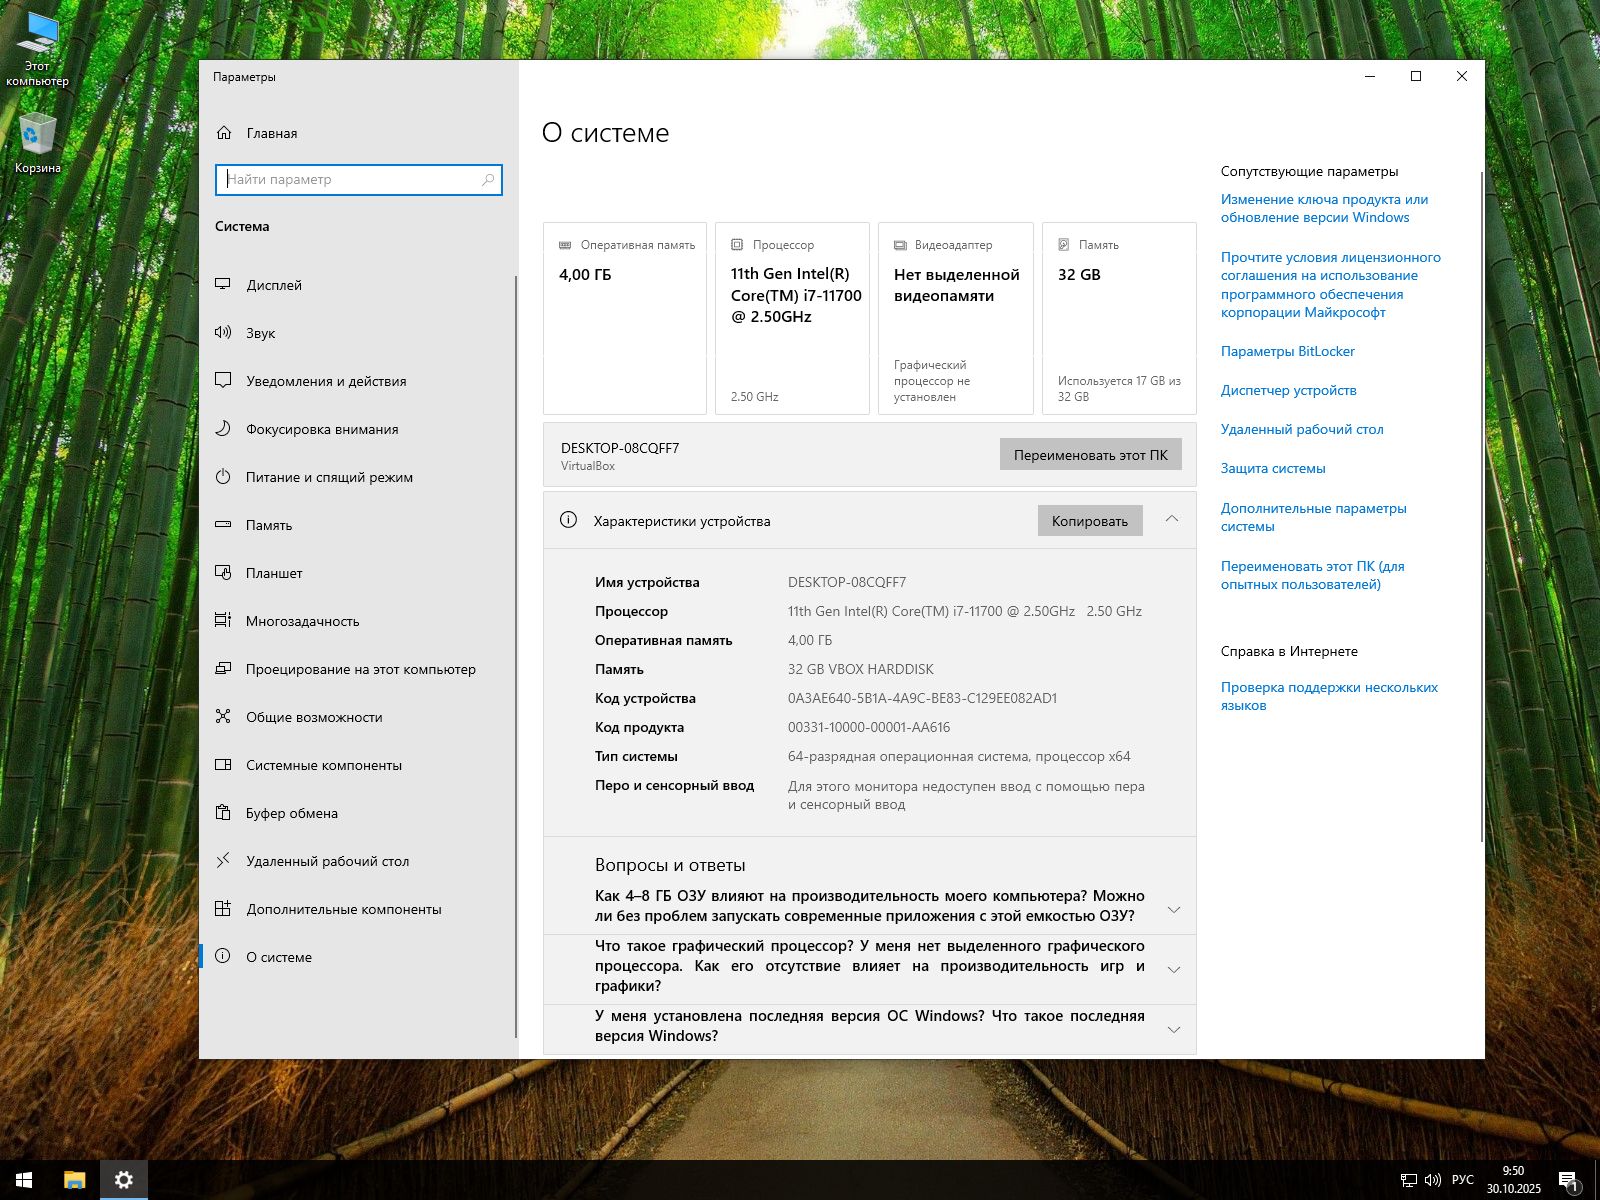The width and height of the screenshot is (1600, 1200).
Task: Open the Storage settings page
Action: (x=269, y=525)
